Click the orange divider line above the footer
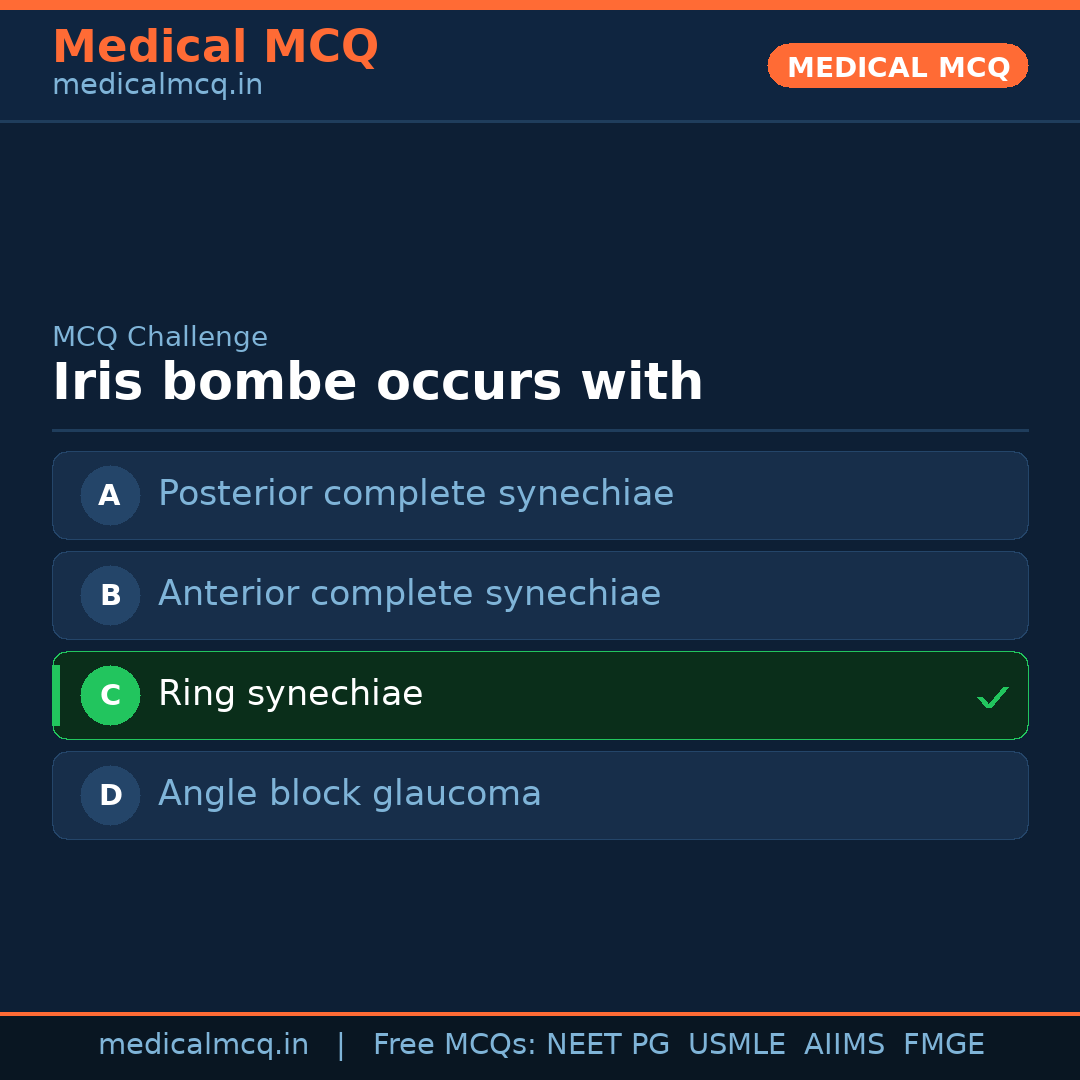This screenshot has width=1080, height=1080. click(x=540, y=1014)
